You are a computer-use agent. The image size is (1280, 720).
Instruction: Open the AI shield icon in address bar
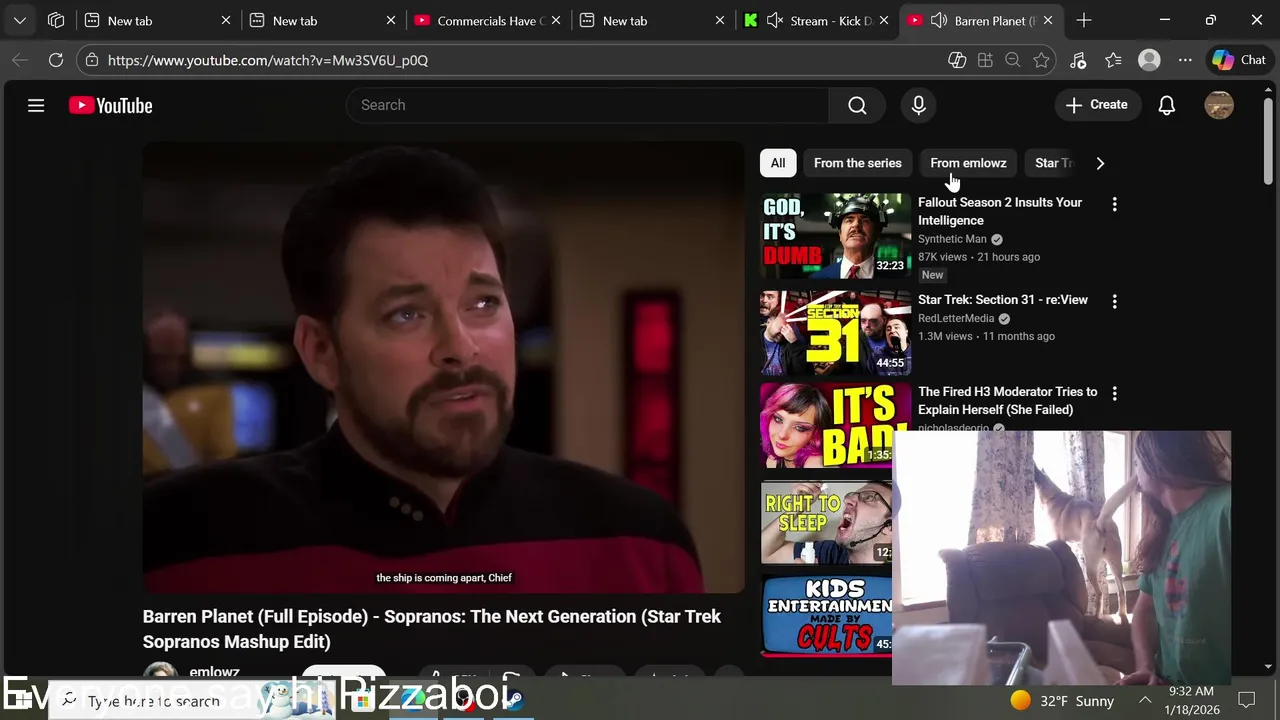tap(957, 60)
